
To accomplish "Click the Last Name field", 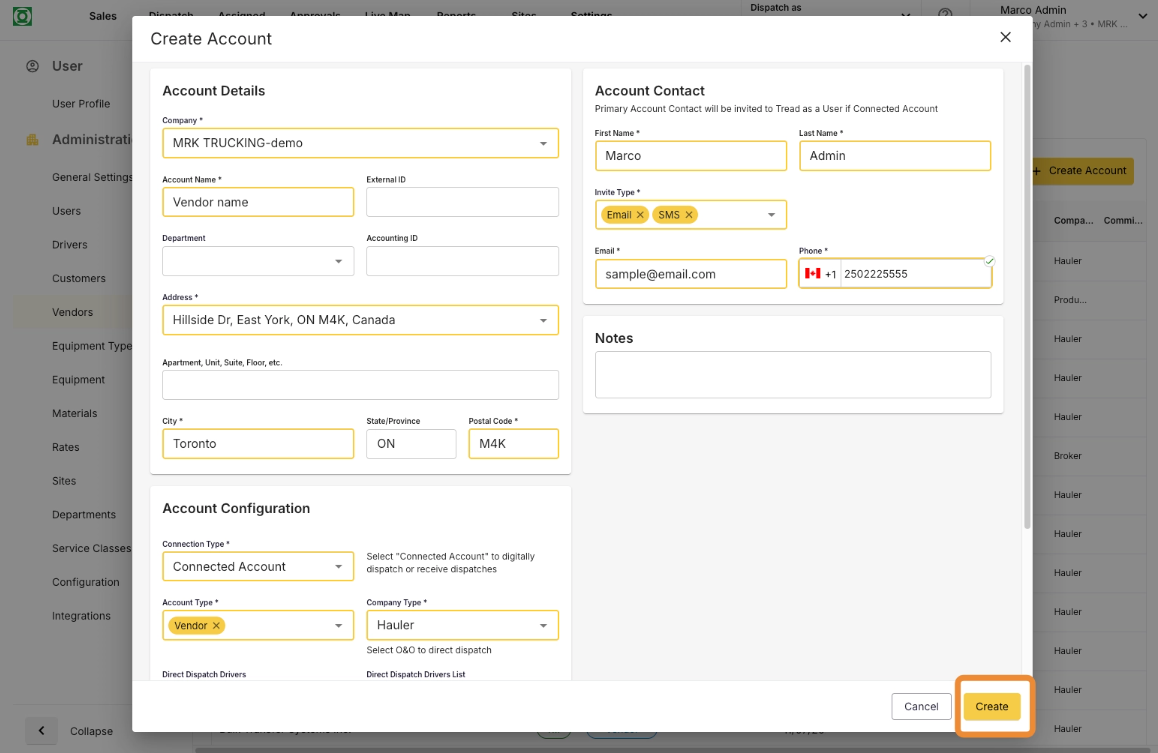I will tap(895, 156).
